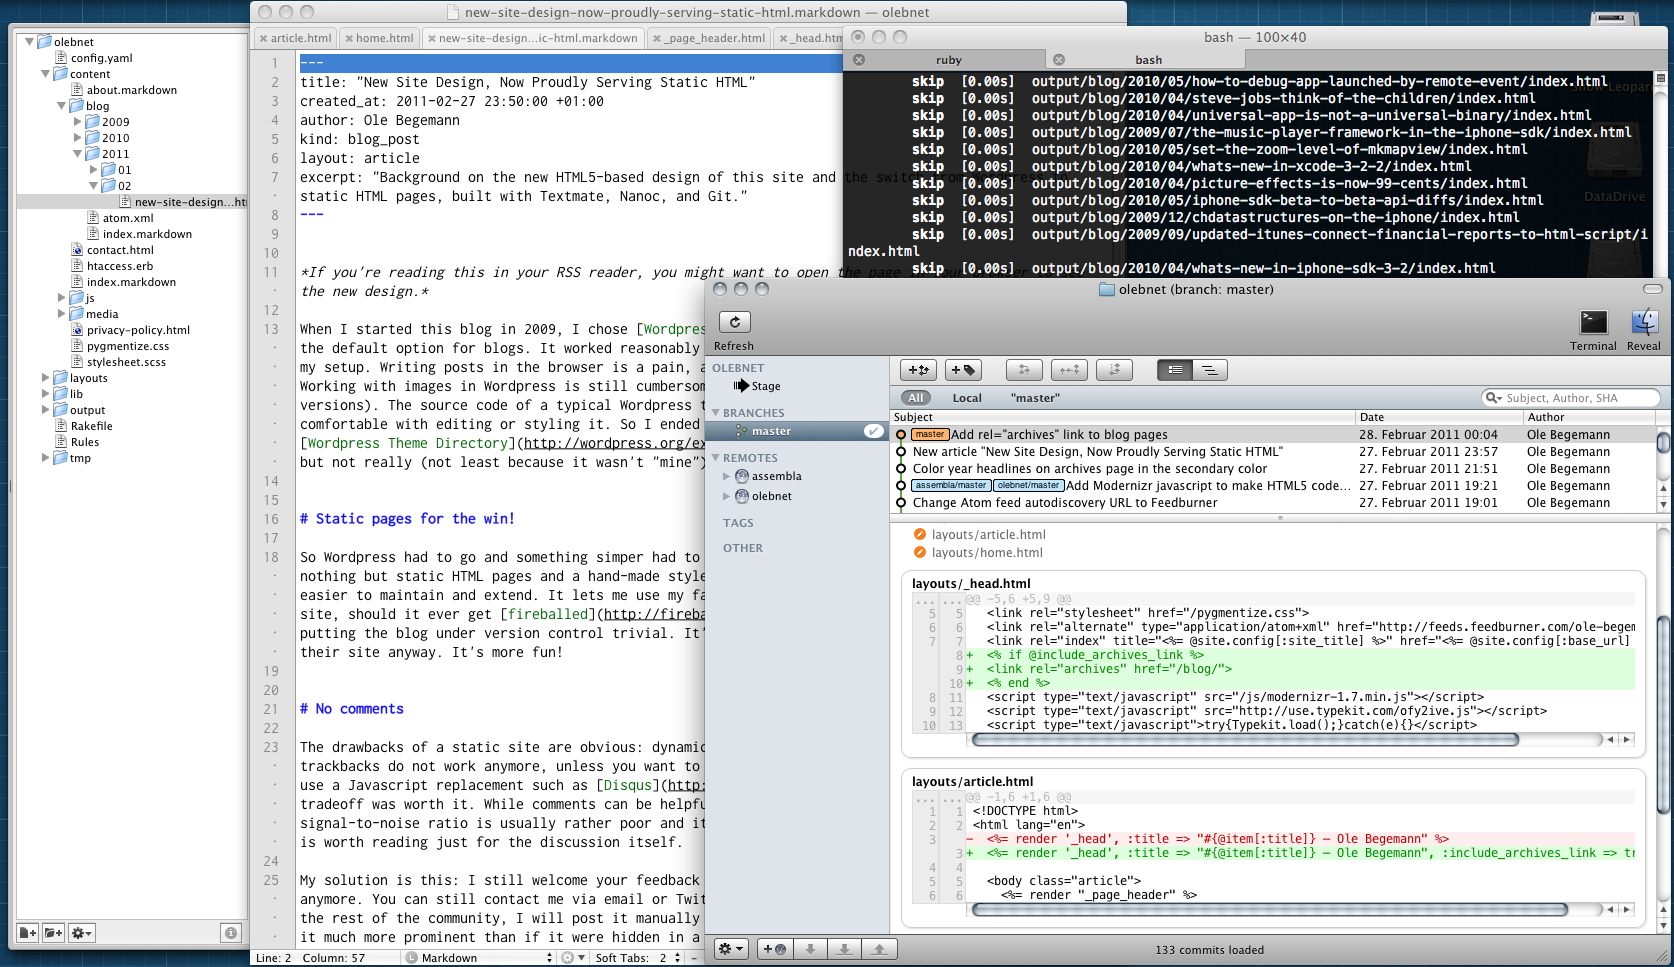Click the create new branch button

pos(918,370)
